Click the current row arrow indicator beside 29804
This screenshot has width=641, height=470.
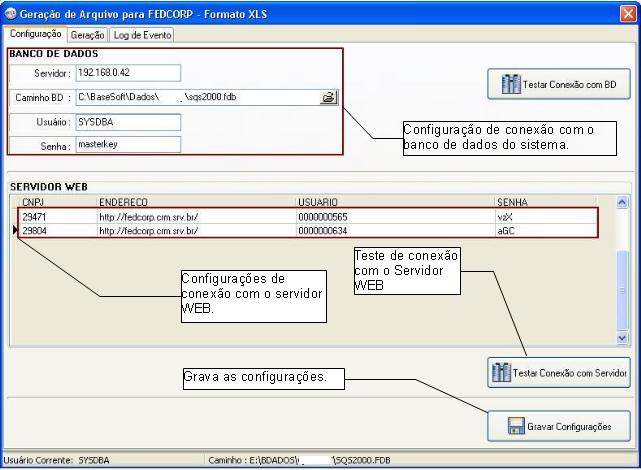14,230
